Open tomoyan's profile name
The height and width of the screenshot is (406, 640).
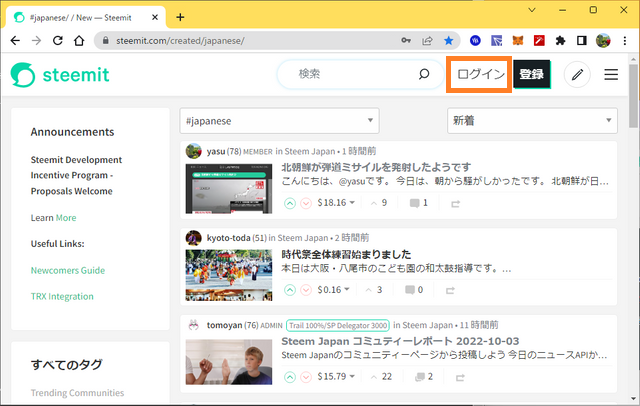pyautogui.click(x=224, y=325)
